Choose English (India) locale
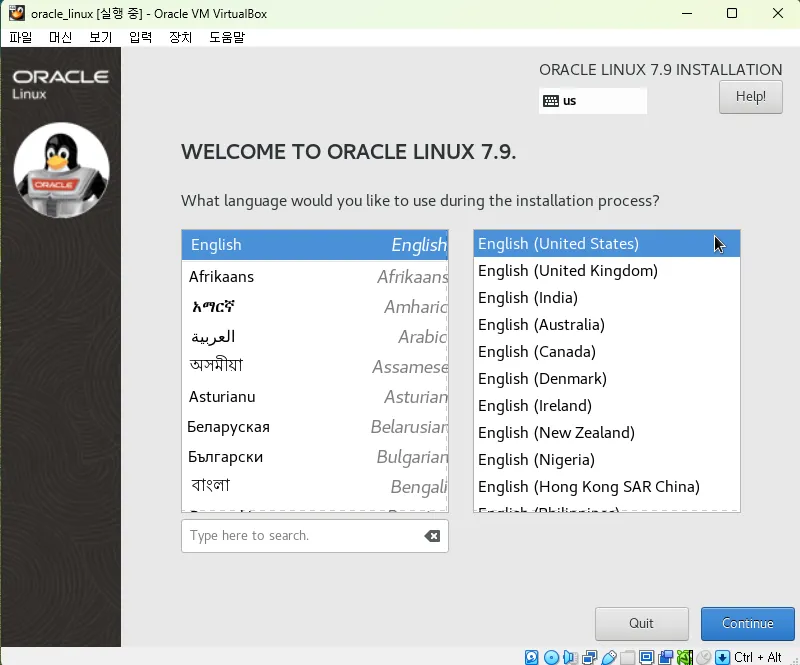This screenshot has width=800, height=665. [607, 298]
